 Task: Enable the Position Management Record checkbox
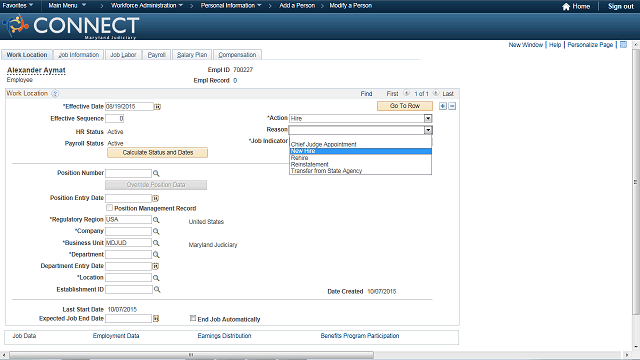(x=109, y=208)
